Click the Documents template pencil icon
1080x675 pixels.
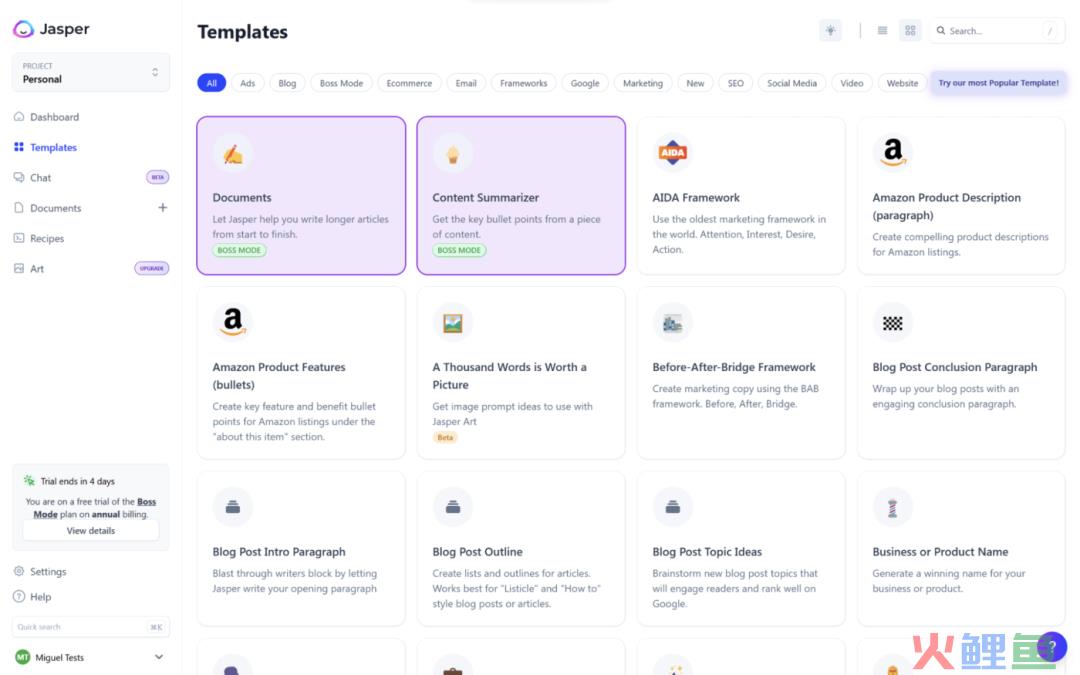click(233, 154)
